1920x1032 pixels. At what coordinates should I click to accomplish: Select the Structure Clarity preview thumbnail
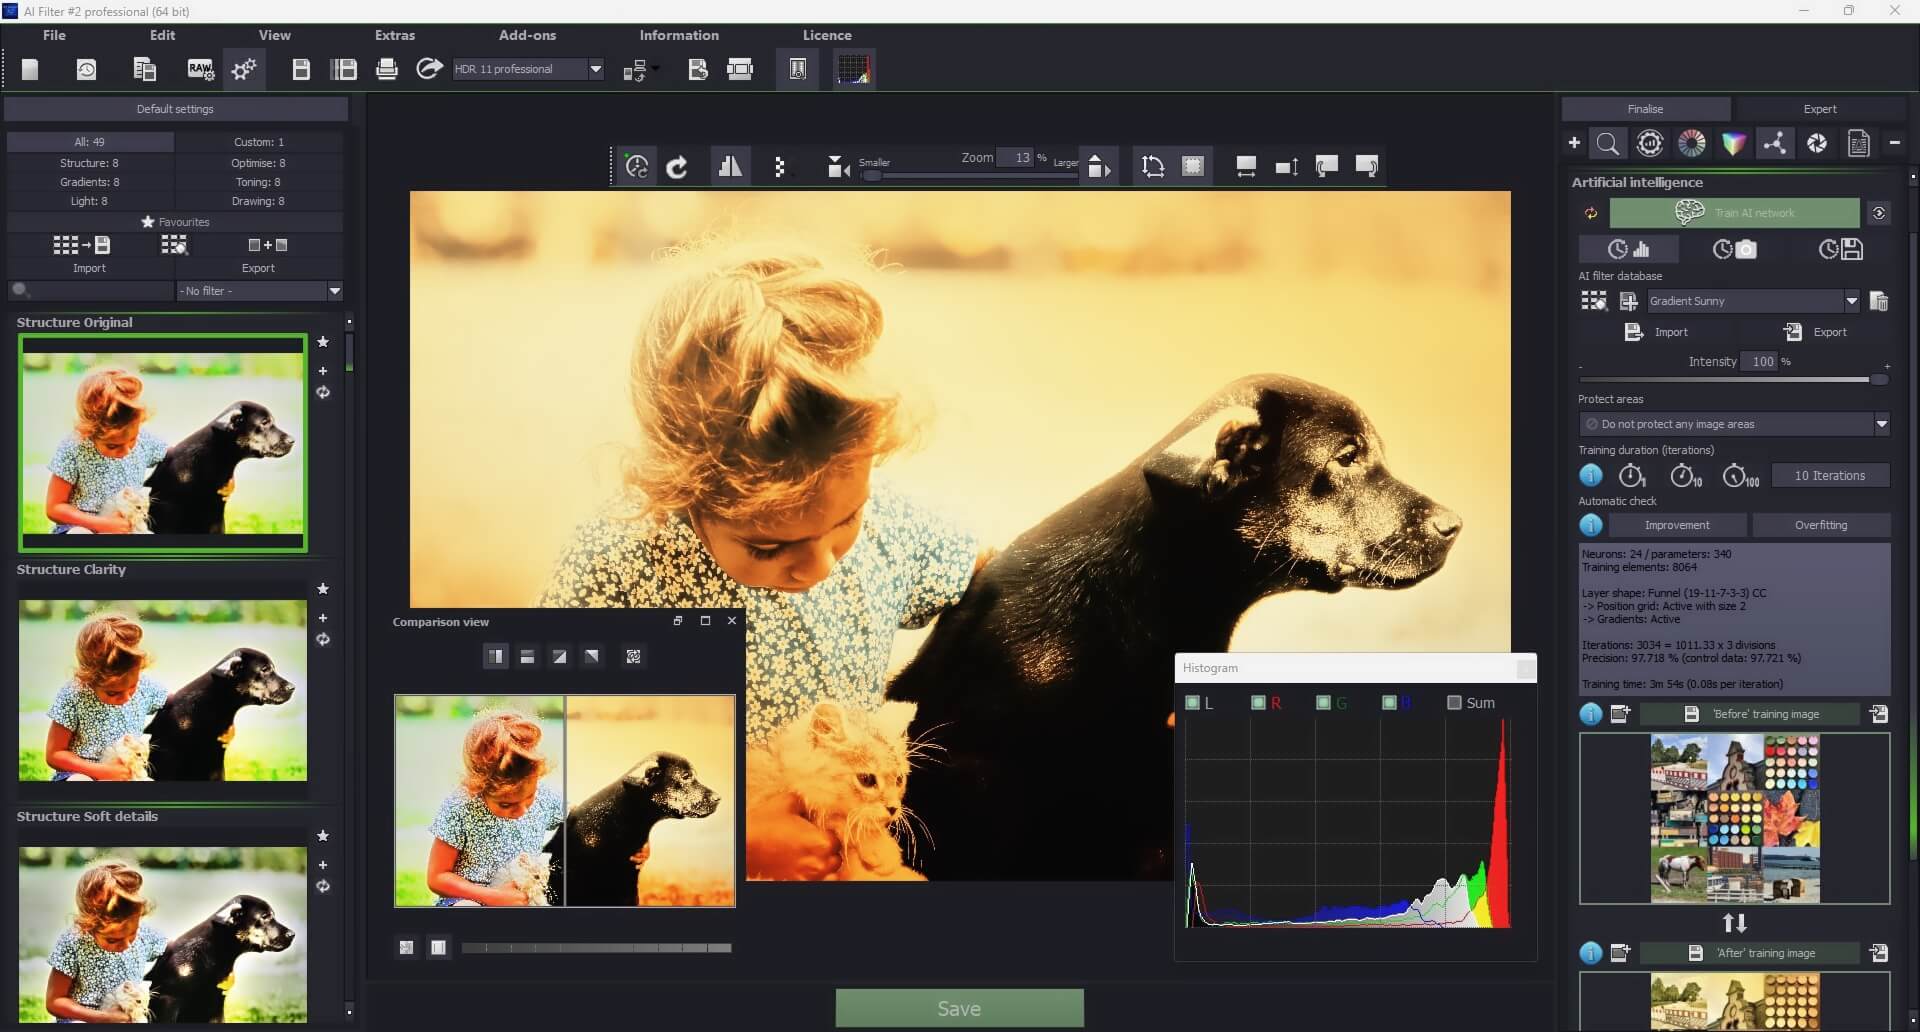[x=162, y=690]
